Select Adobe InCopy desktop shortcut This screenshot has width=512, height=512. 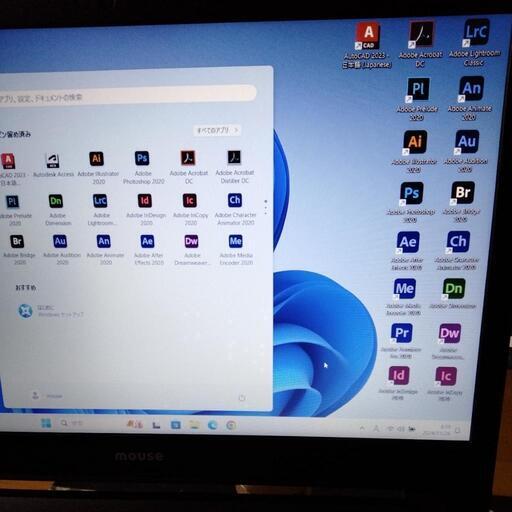(x=445, y=383)
